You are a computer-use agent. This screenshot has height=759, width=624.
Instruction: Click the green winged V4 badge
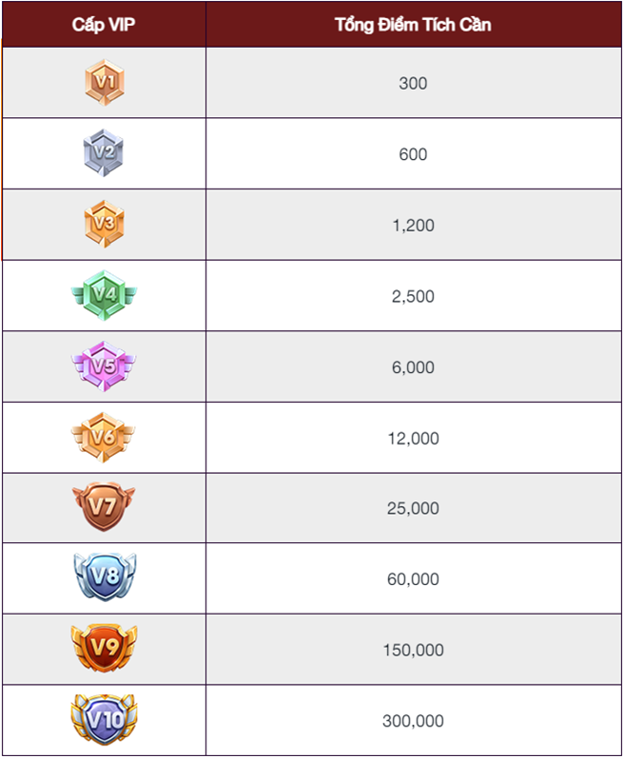click(104, 295)
